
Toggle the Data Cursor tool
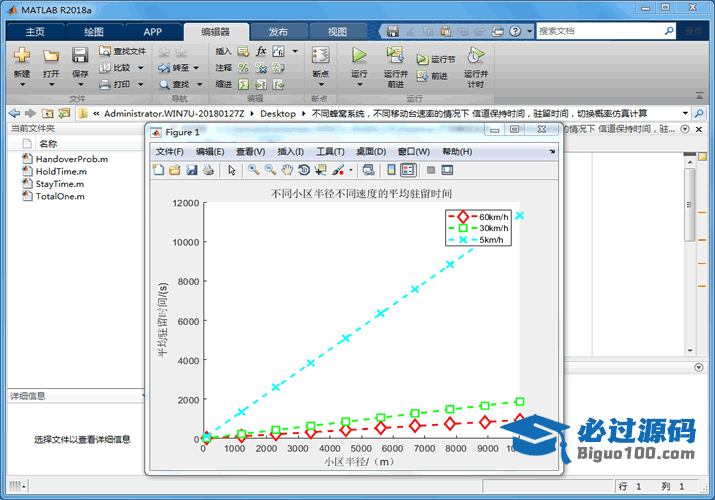[321, 170]
